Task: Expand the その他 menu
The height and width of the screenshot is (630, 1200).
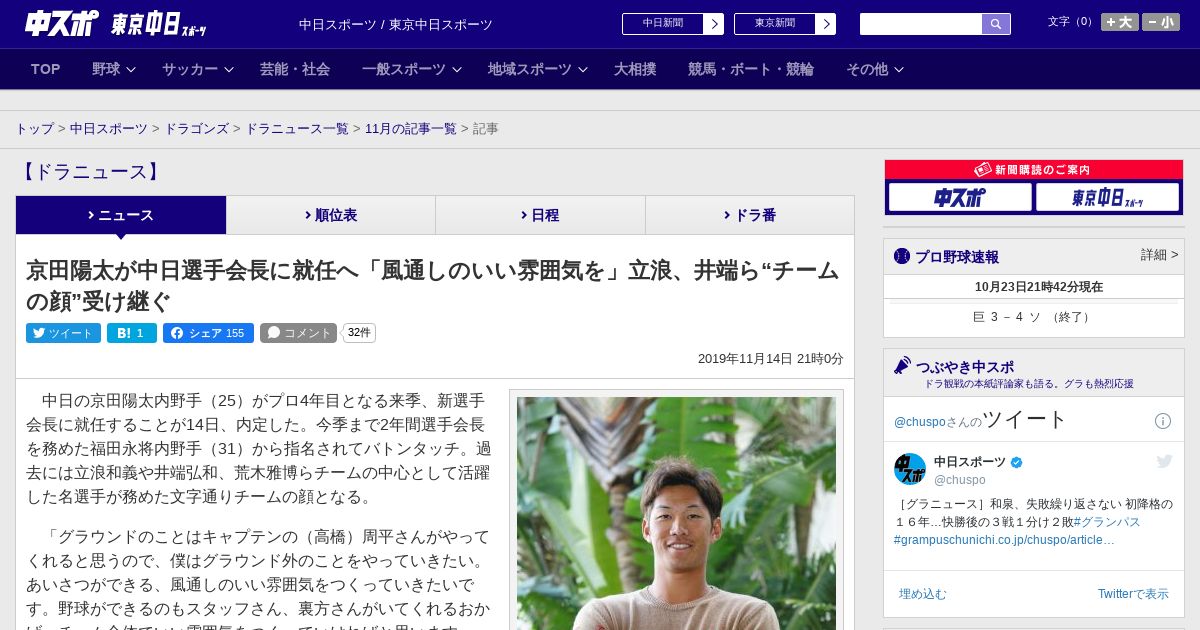Action: pos(875,69)
